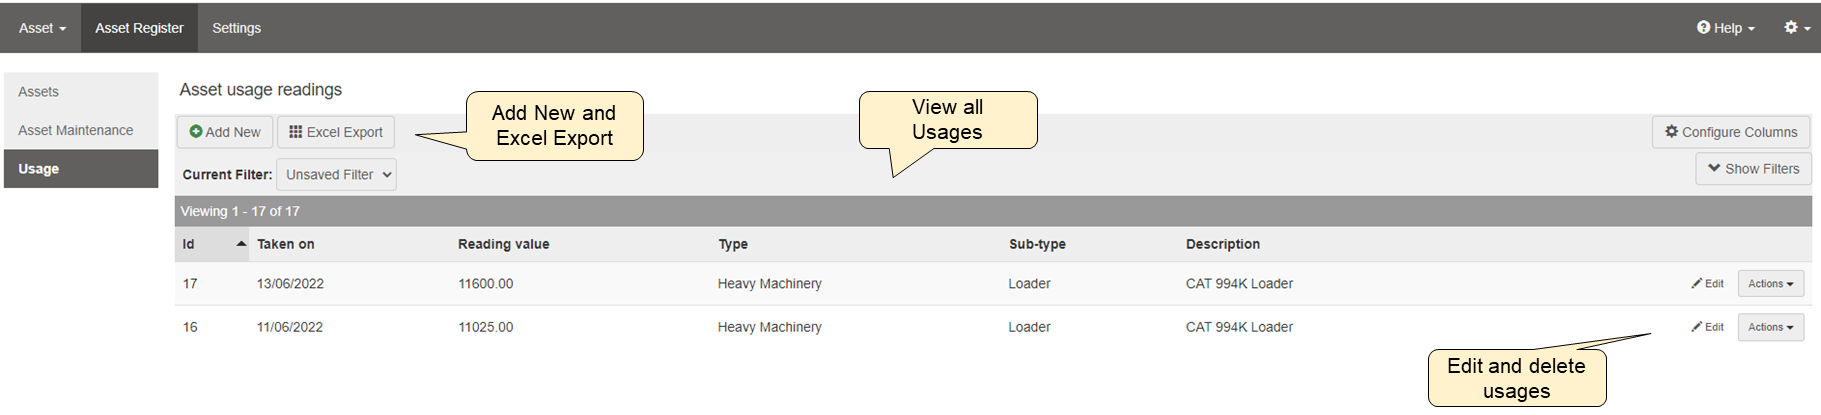This screenshot has height=415, width=1821.
Task: Toggle the Id column sort arrow
Action: click(x=241, y=244)
